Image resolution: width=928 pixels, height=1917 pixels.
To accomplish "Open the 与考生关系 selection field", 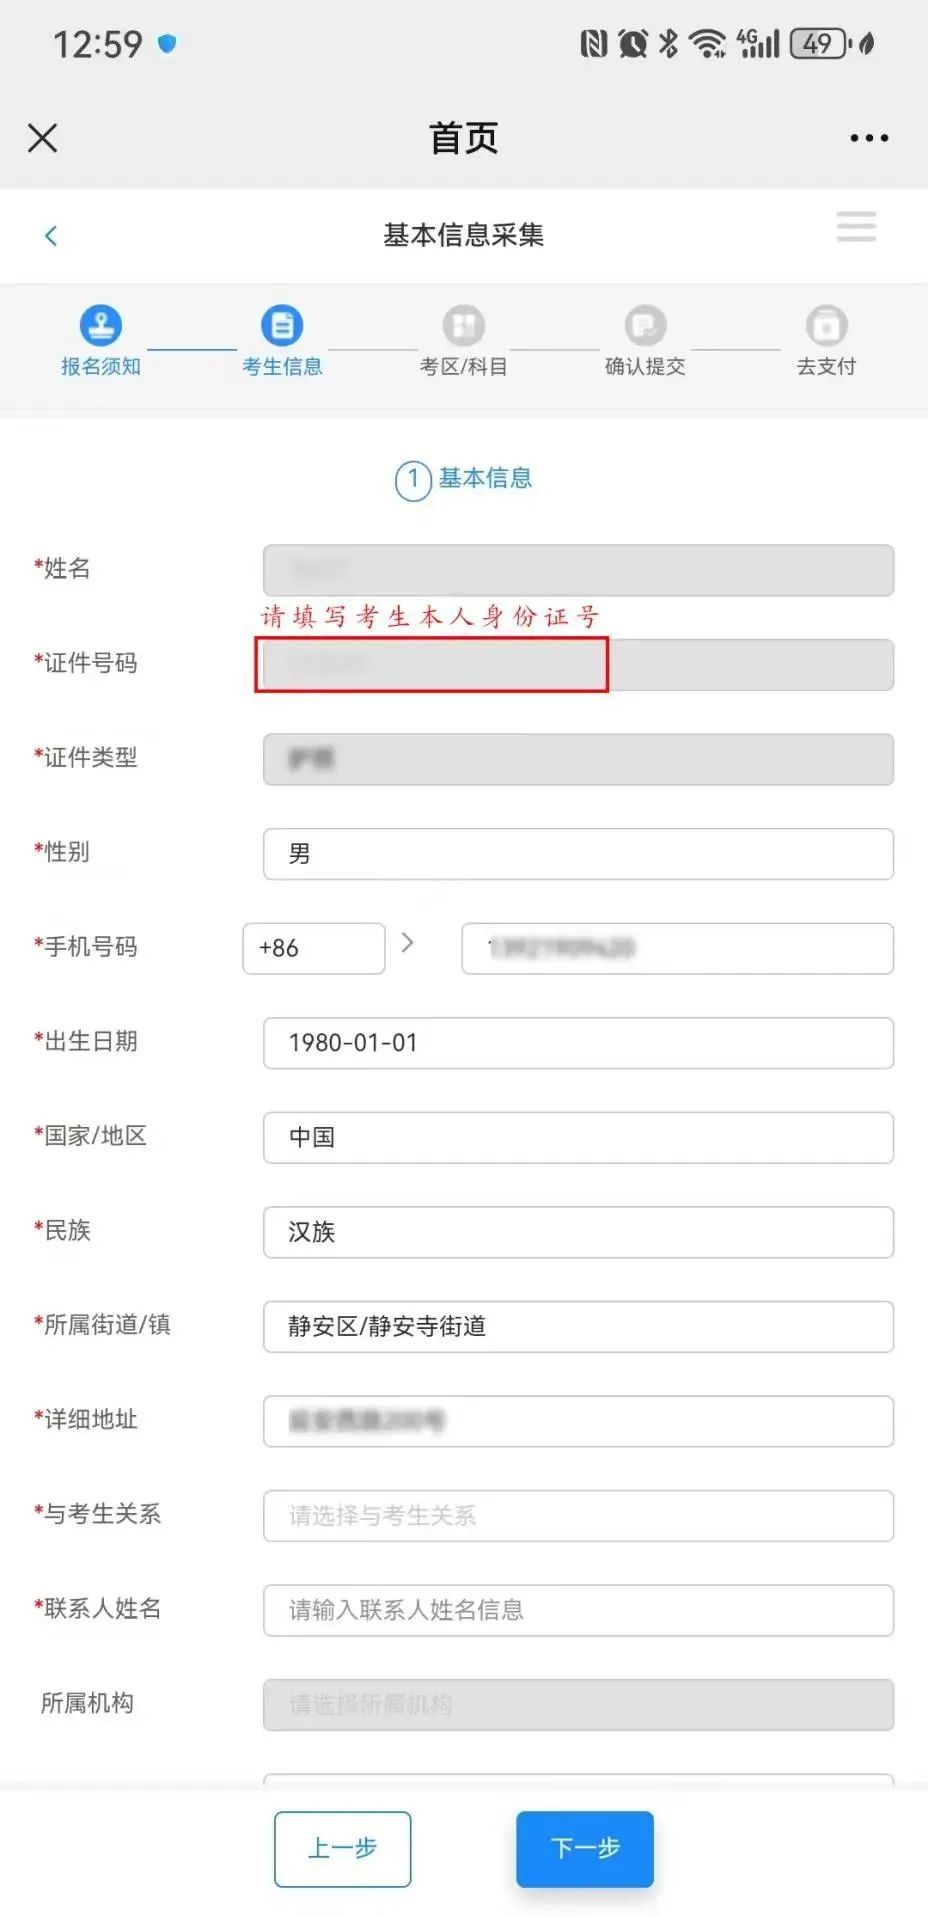I will pyautogui.click(x=578, y=1516).
